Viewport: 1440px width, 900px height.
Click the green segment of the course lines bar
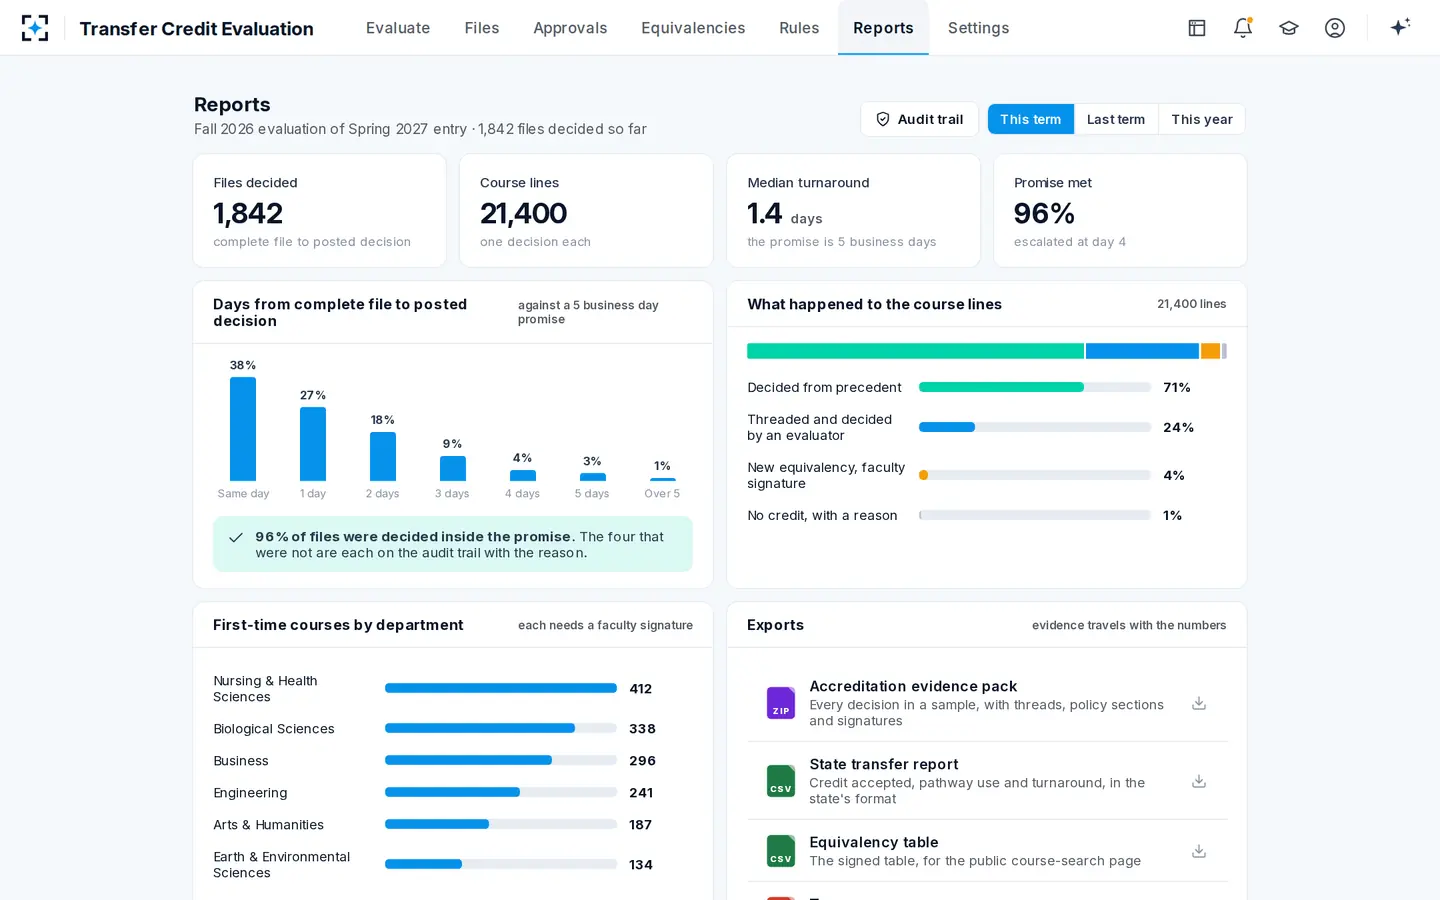click(x=915, y=351)
